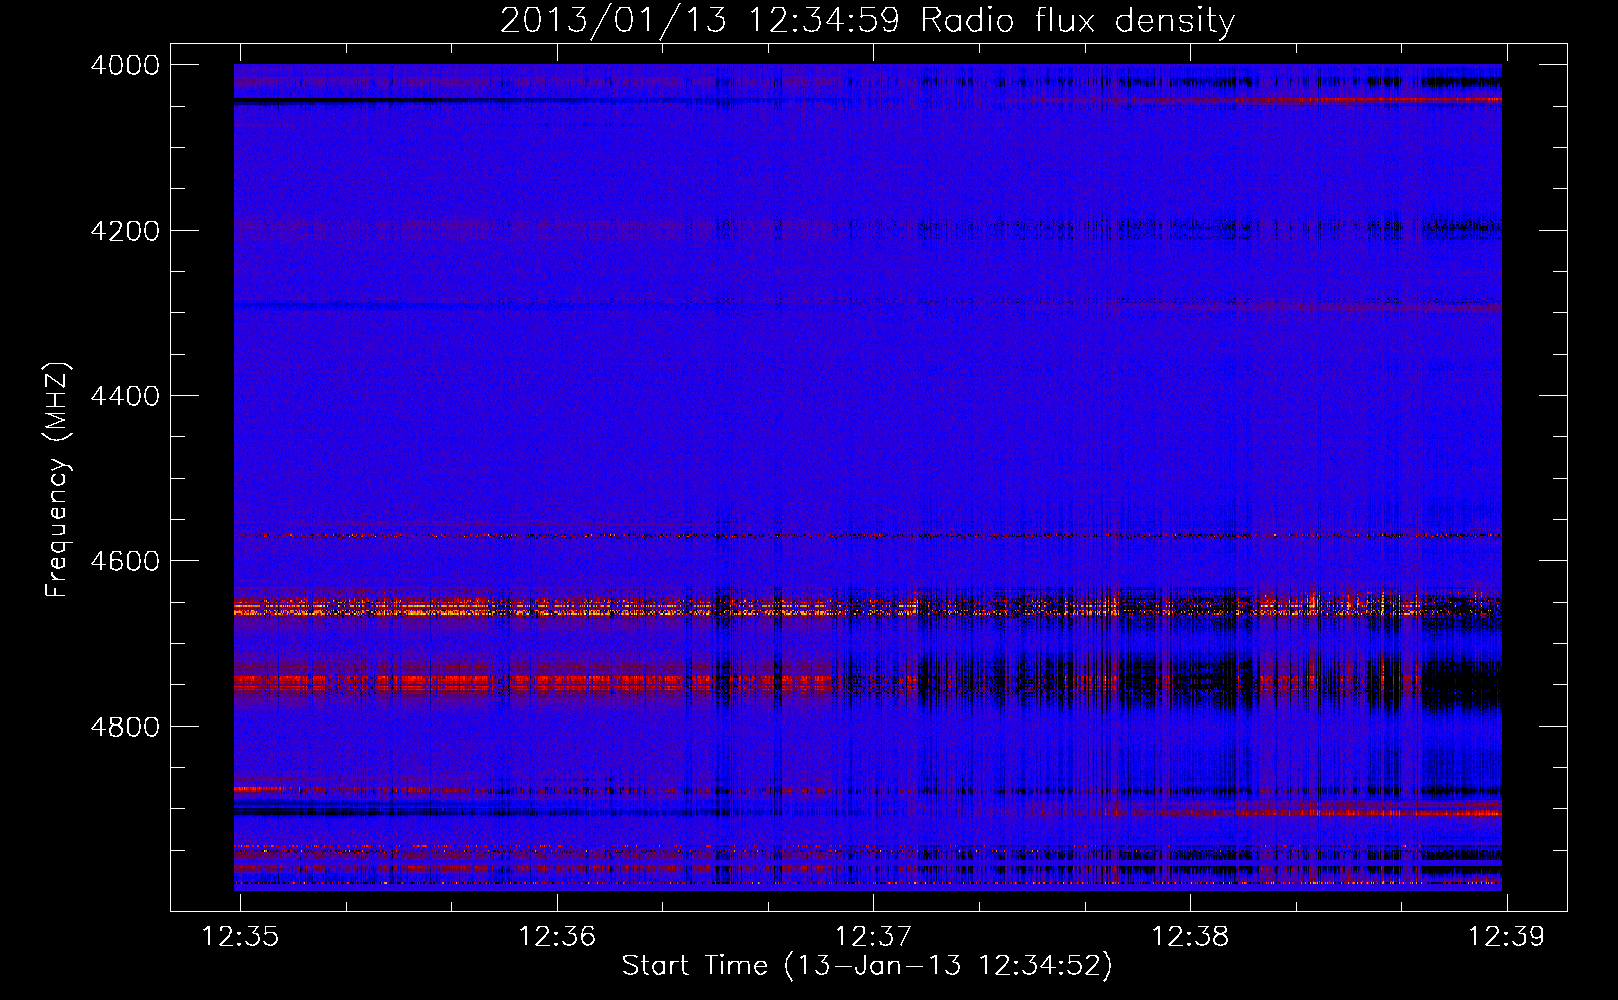Select the 4200 frequency tick label

(125, 231)
